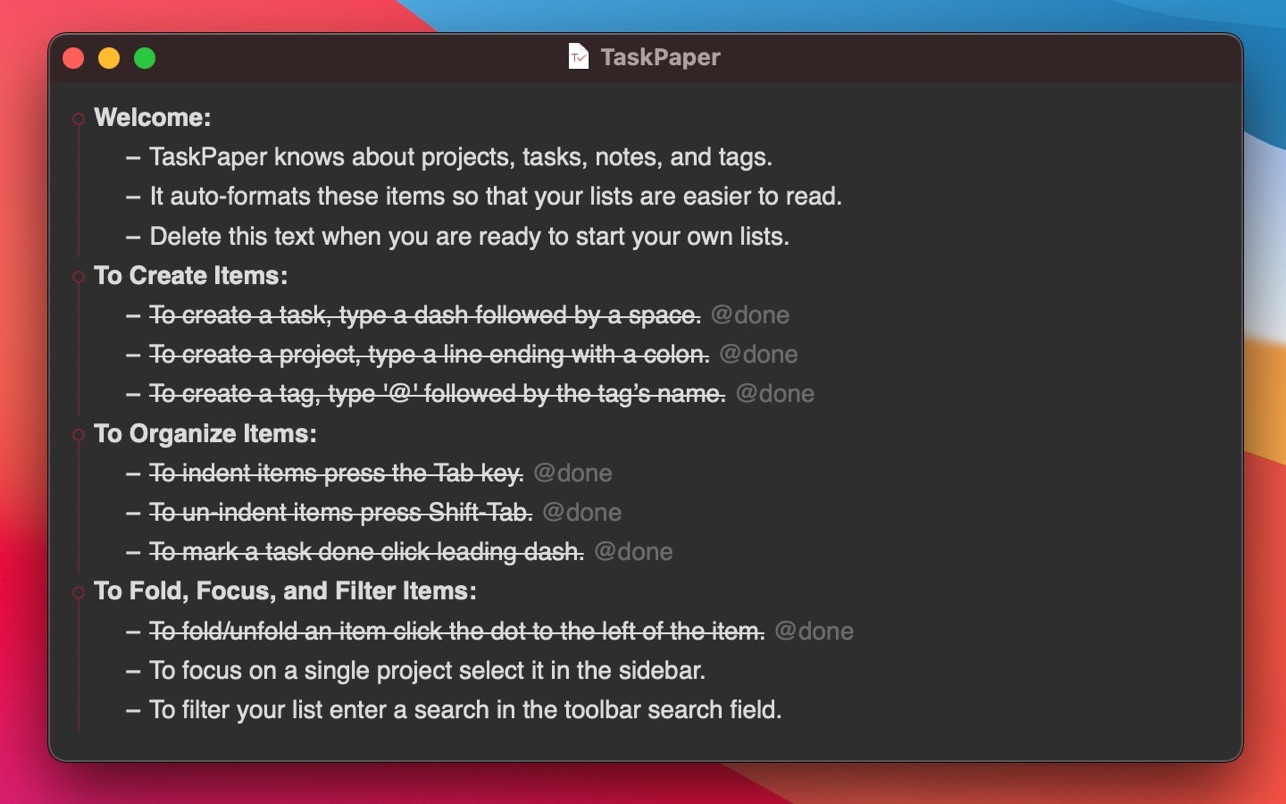This screenshot has height=804, width=1286.
Task: Click the @done tag after 'To indent items'
Action: click(573, 473)
